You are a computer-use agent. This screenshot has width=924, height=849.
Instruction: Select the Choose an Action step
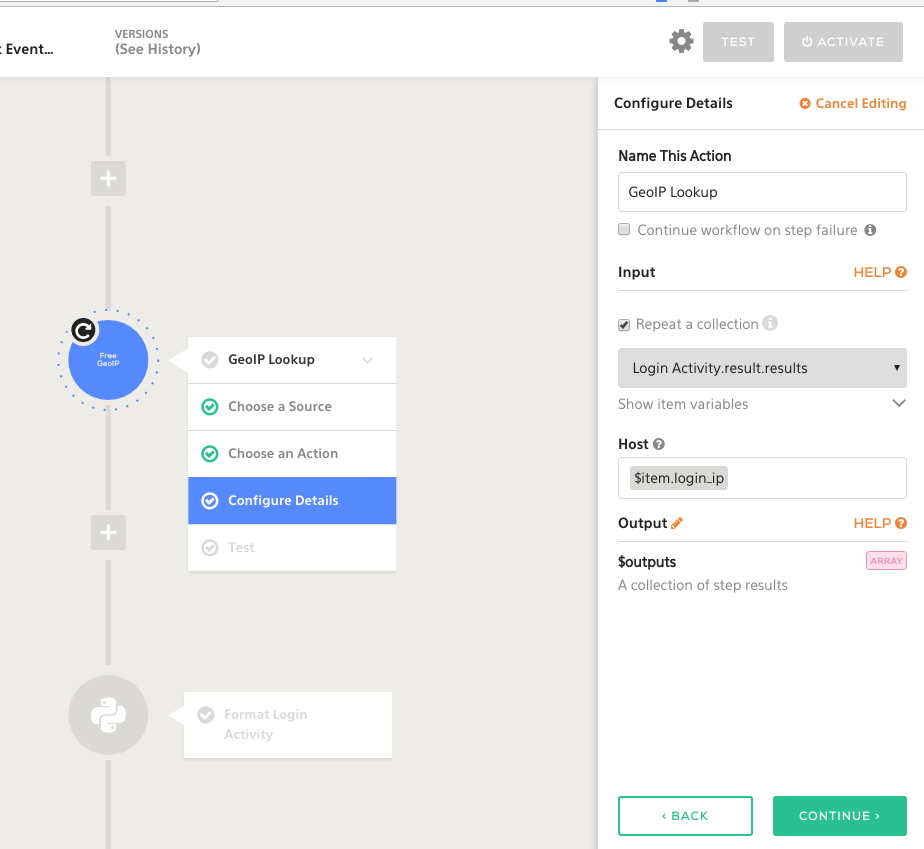(283, 454)
